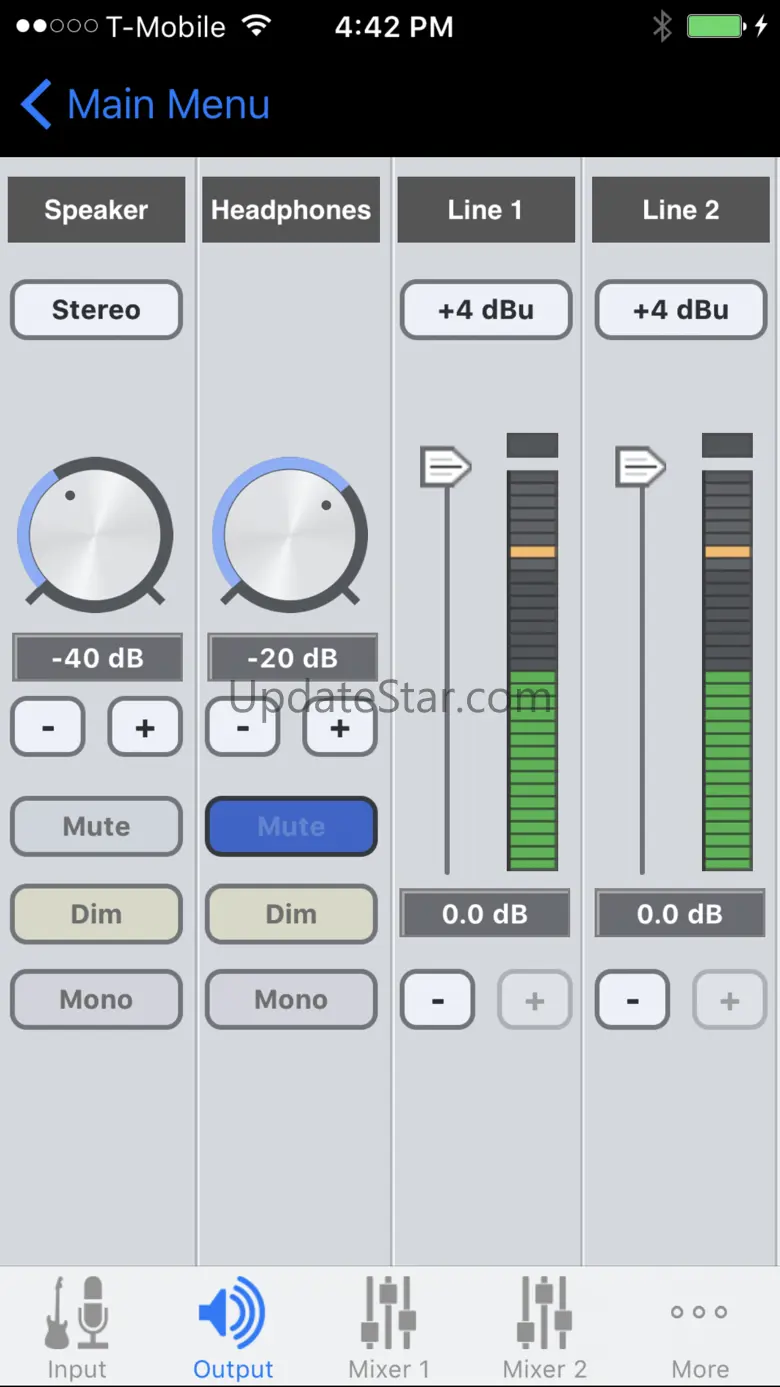Screen dimensions: 780x1387
Task: Select the Line 1 channel header
Action: (x=486, y=210)
